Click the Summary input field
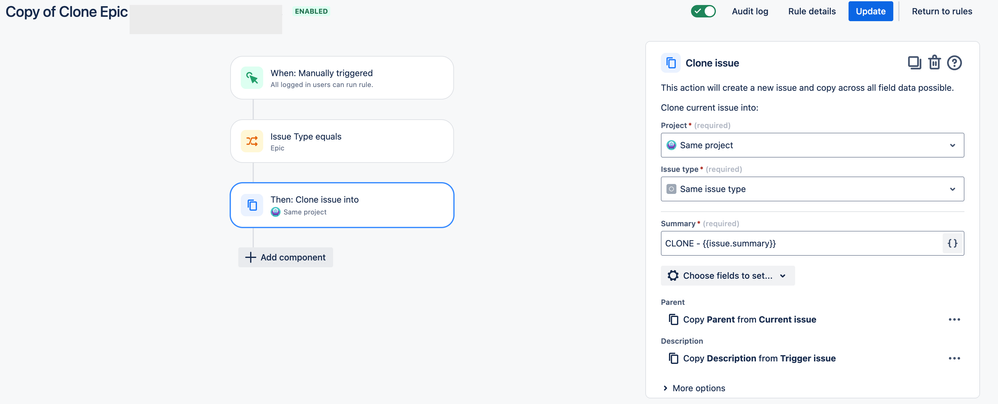998x404 pixels. 801,243
